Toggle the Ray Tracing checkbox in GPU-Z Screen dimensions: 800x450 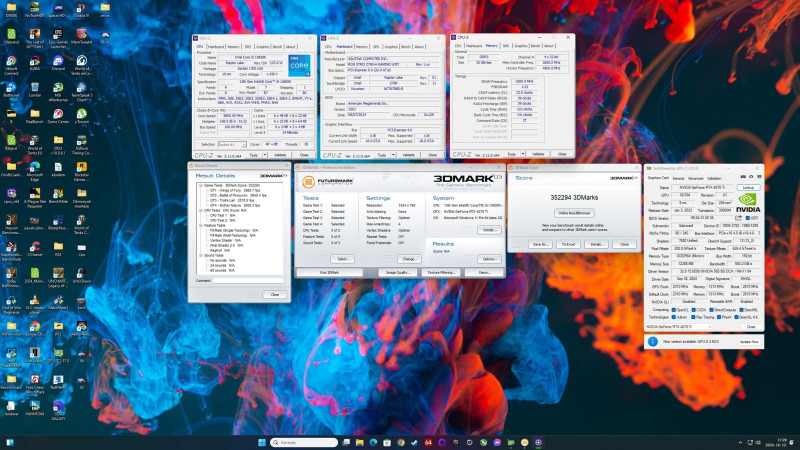[693, 317]
